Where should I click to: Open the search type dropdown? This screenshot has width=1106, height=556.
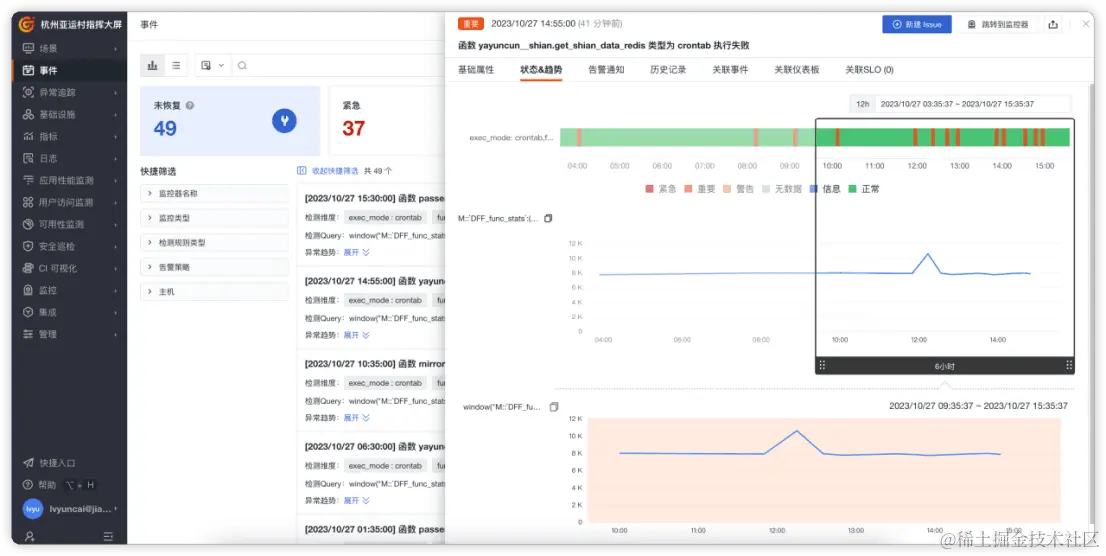tap(212, 65)
